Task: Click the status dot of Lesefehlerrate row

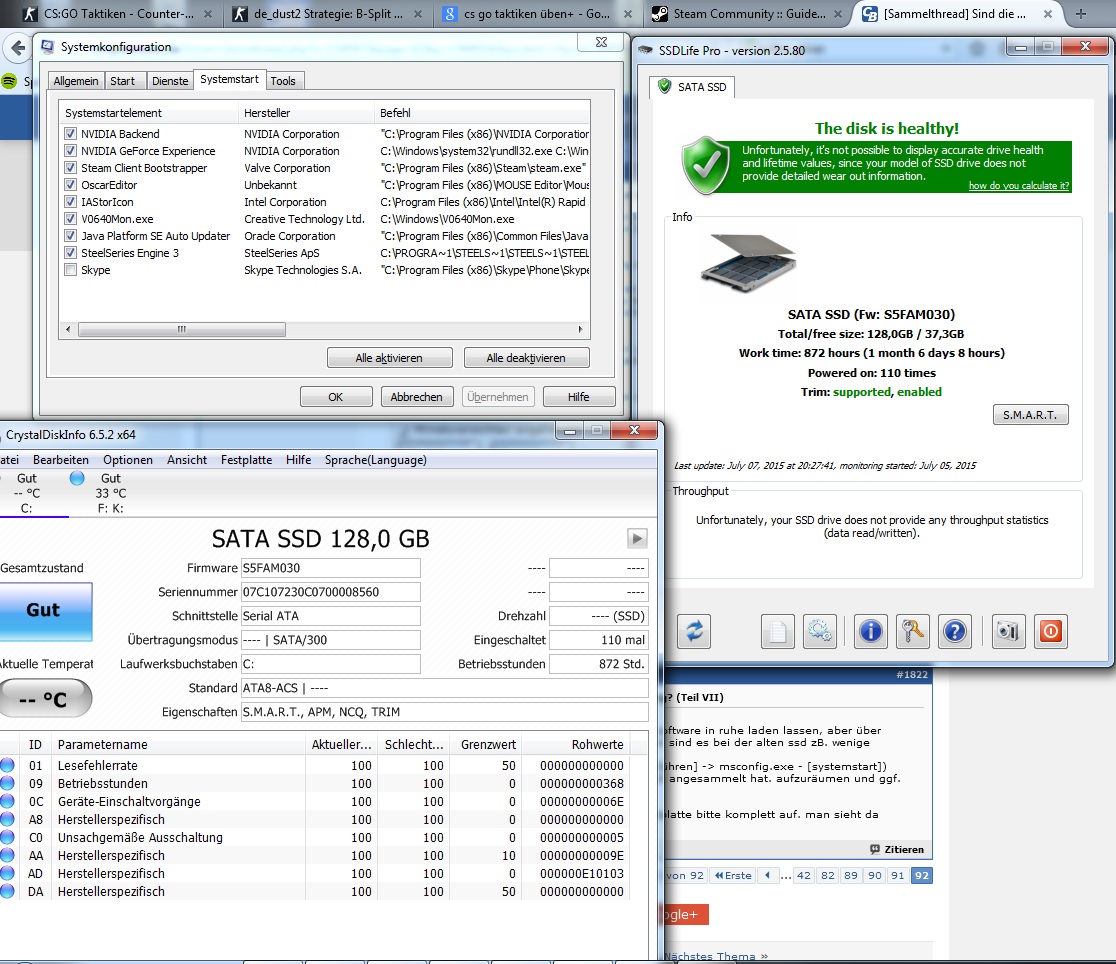Action: 7,765
